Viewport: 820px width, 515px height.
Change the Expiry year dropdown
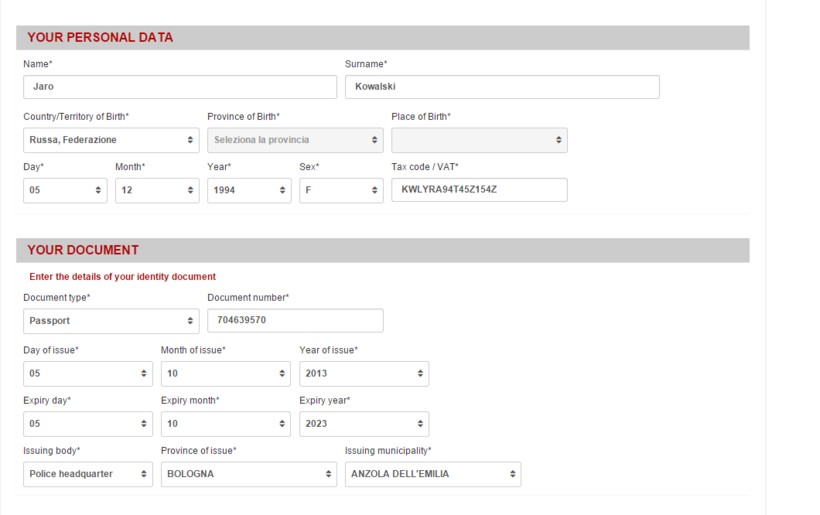tap(364, 424)
